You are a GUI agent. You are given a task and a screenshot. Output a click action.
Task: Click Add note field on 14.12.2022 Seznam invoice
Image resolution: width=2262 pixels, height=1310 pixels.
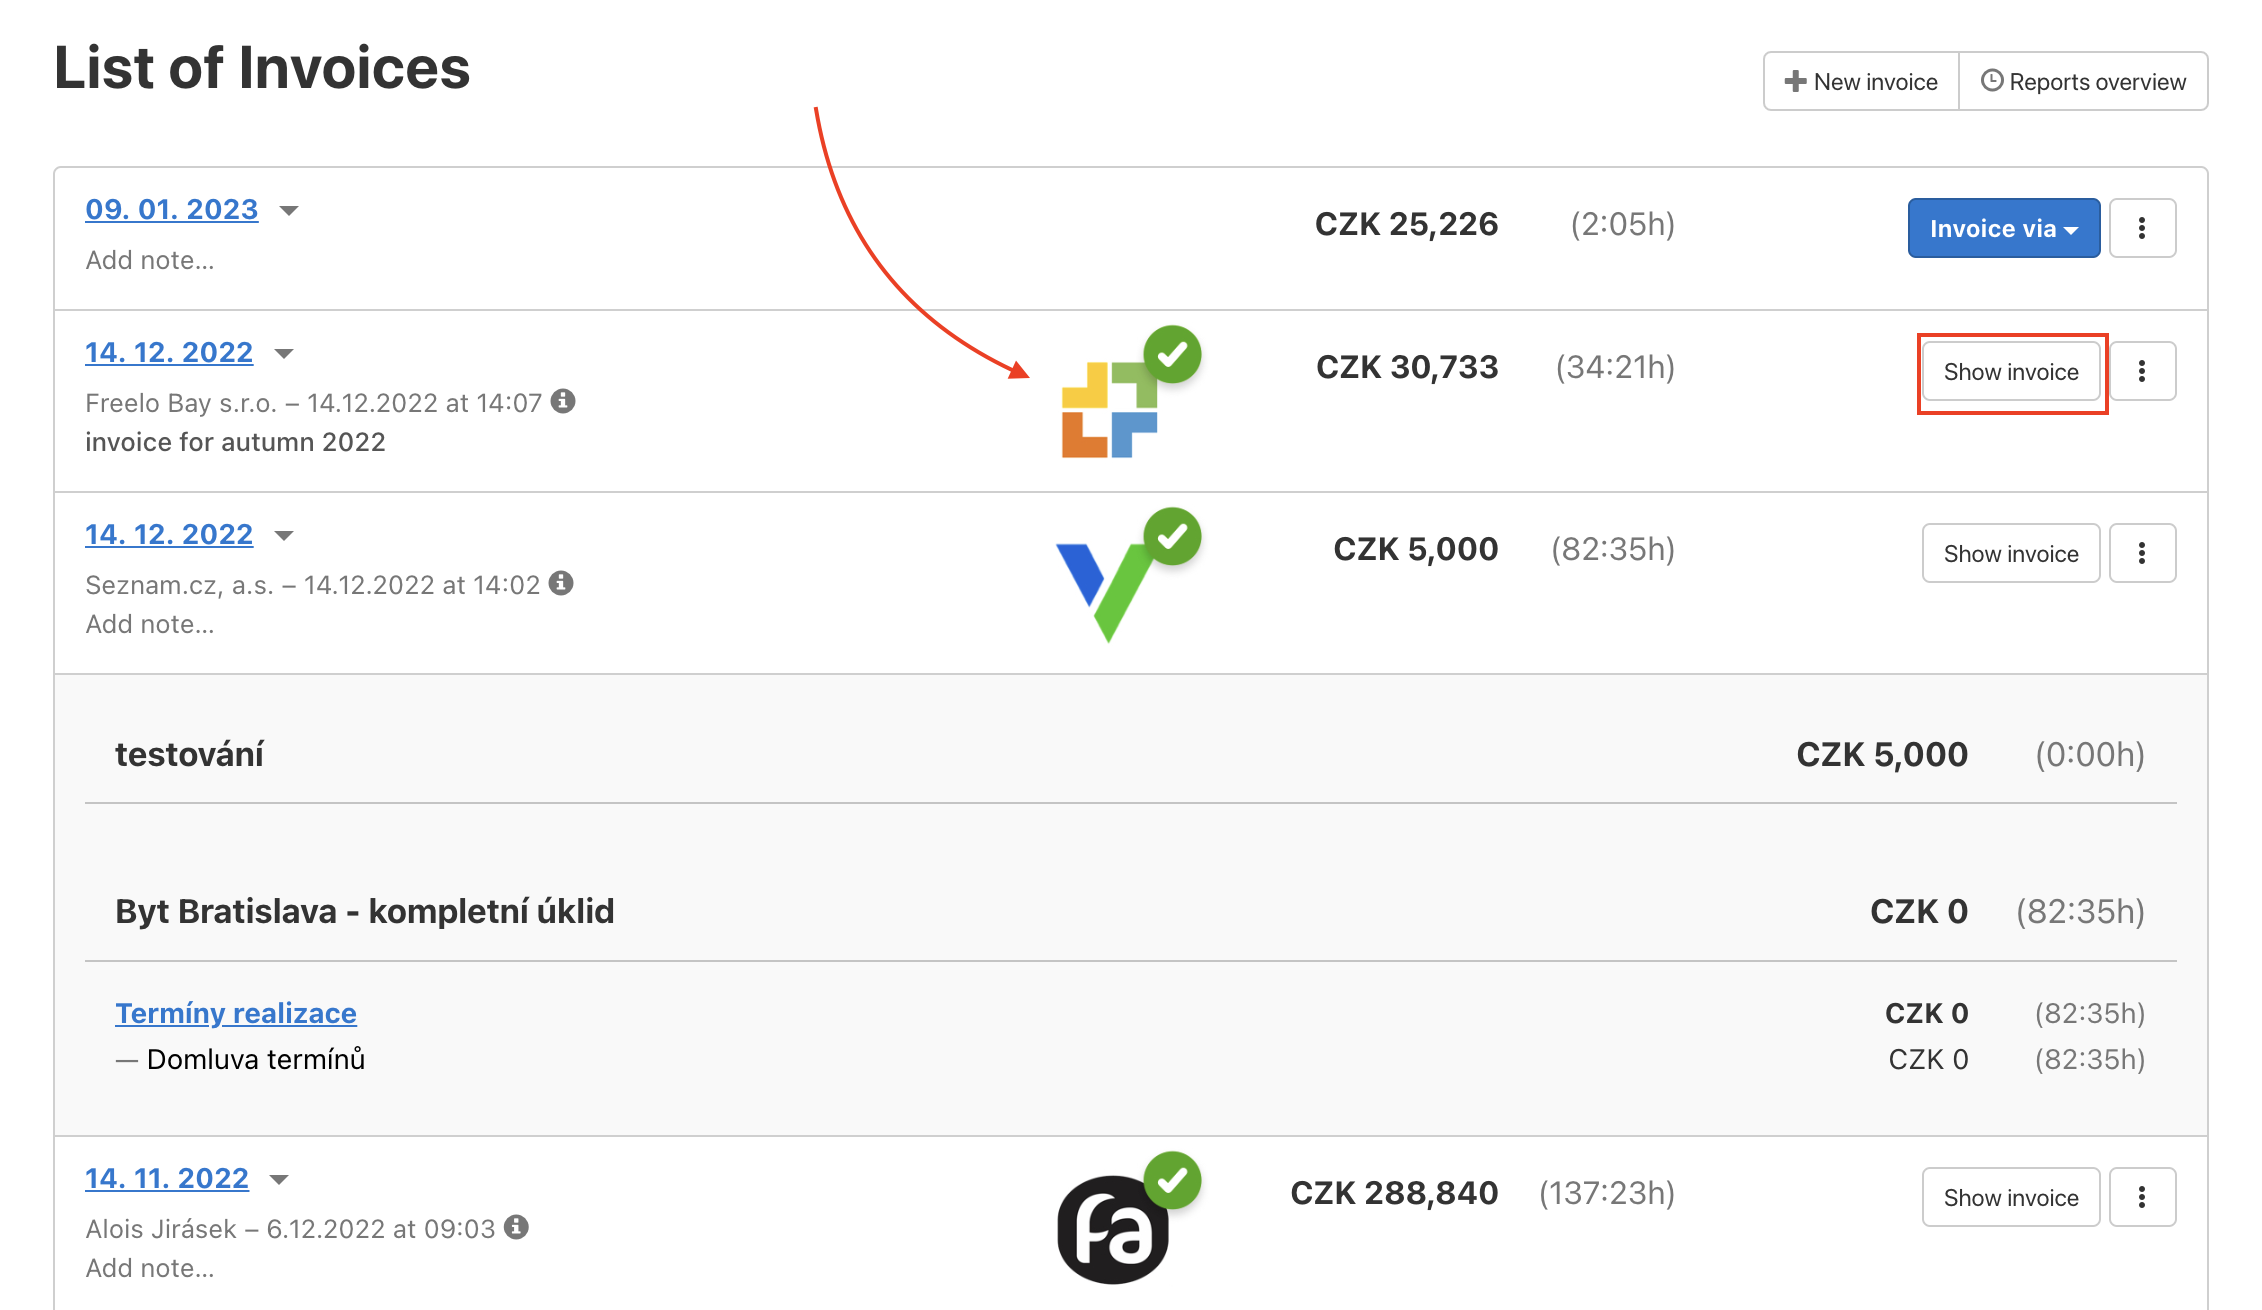150,624
